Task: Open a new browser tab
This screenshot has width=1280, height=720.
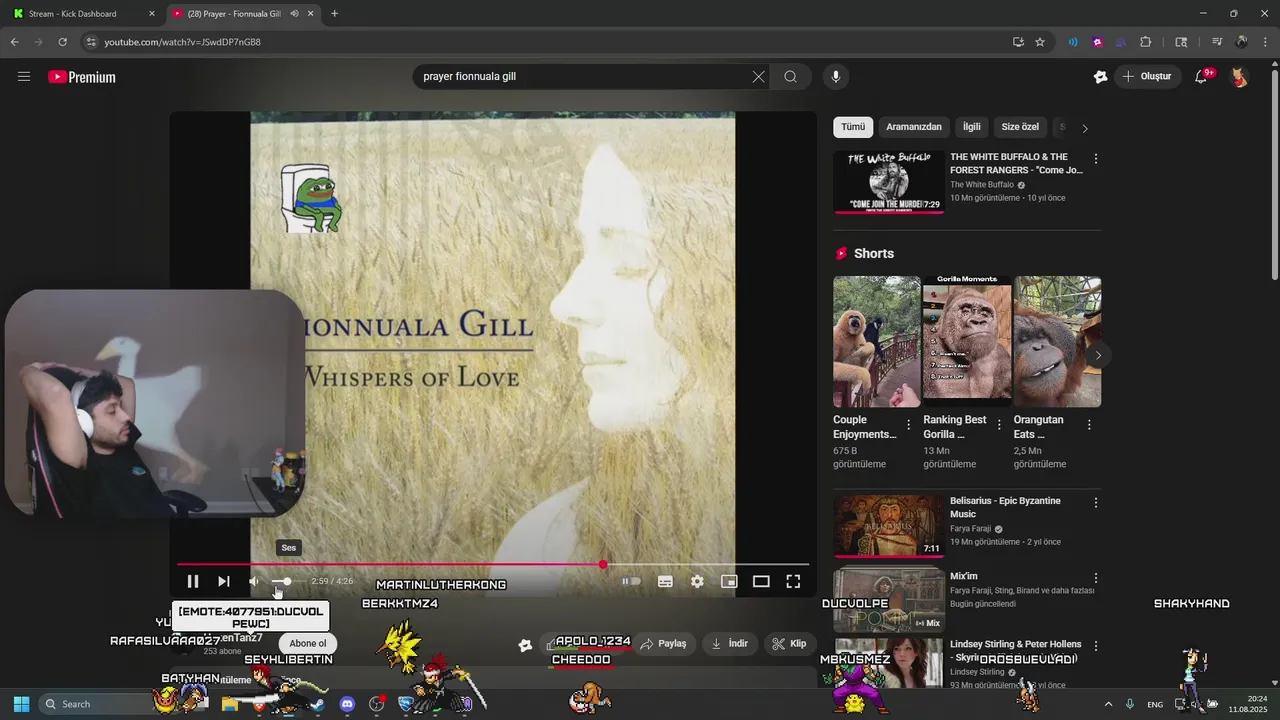Action: click(x=334, y=14)
